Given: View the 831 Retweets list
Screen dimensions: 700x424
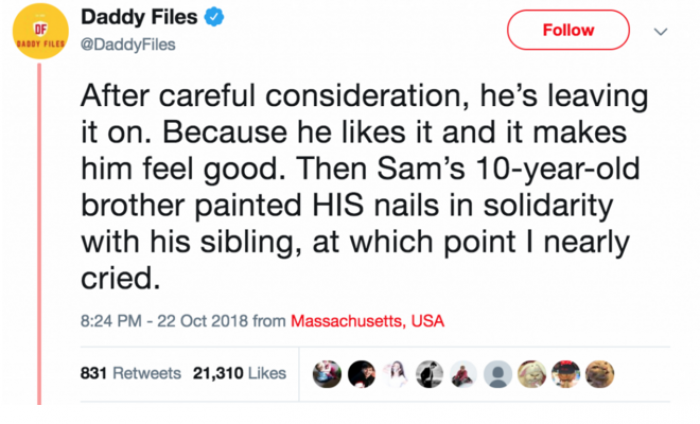Looking at the screenshot, I should tap(130, 374).
